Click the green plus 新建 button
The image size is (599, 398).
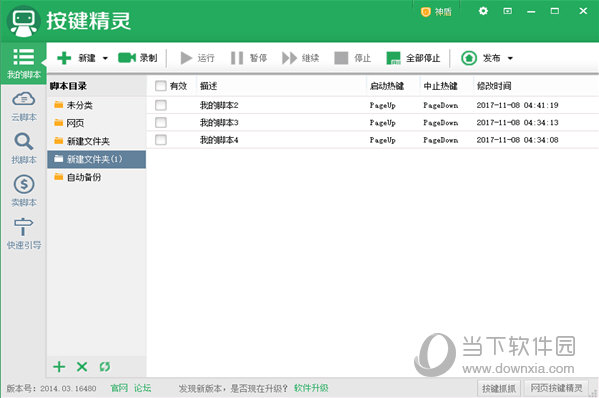click(76, 58)
